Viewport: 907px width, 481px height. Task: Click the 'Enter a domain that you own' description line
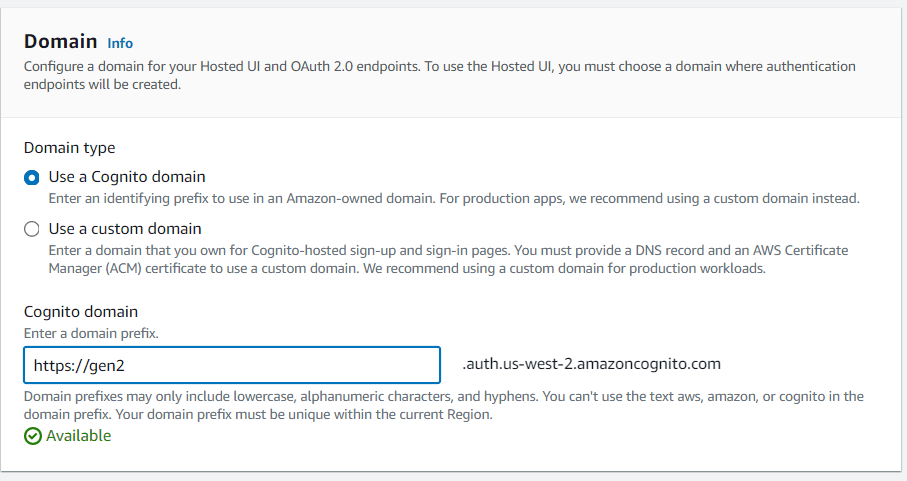coord(448,250)
